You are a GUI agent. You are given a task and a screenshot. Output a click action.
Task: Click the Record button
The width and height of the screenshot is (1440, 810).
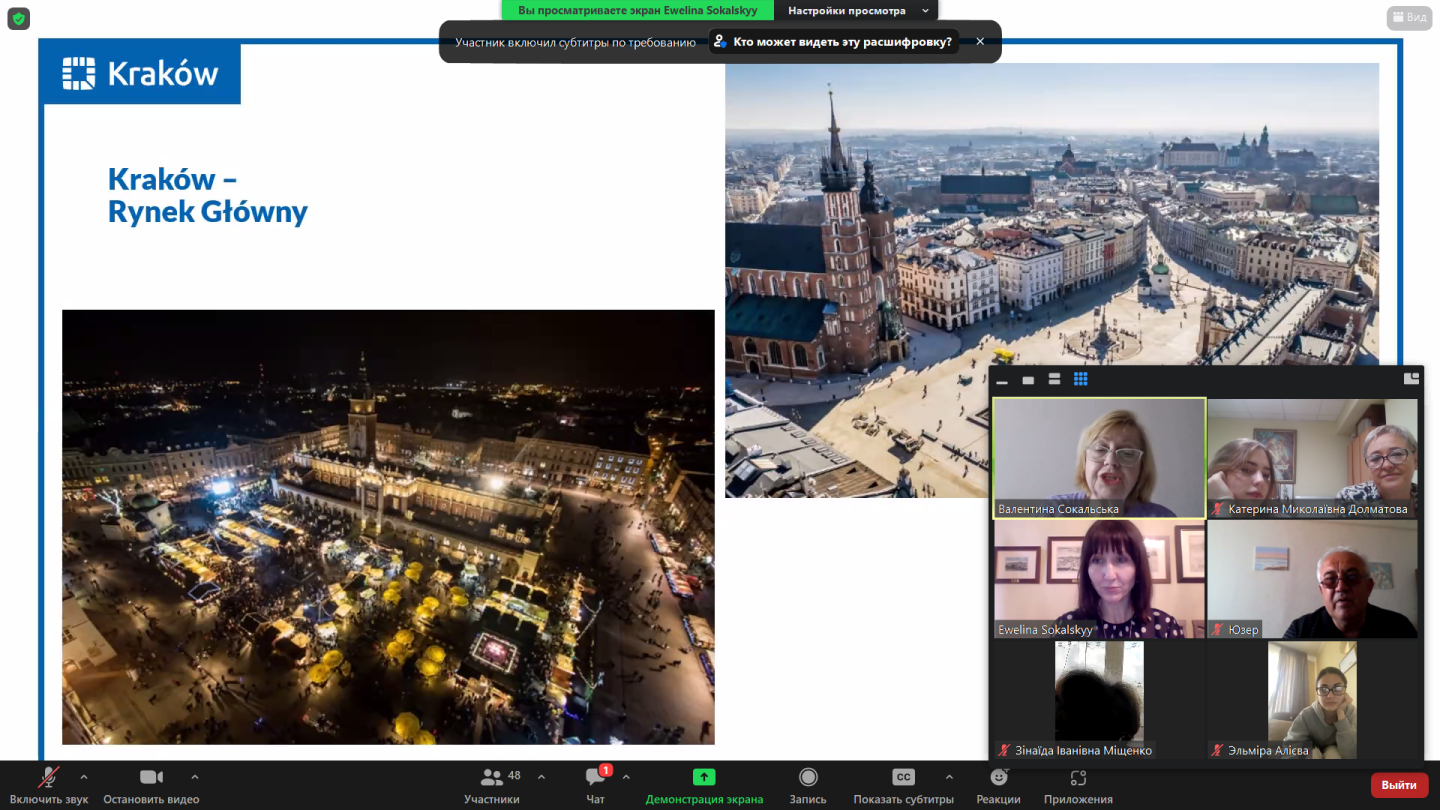pos(808,778)
